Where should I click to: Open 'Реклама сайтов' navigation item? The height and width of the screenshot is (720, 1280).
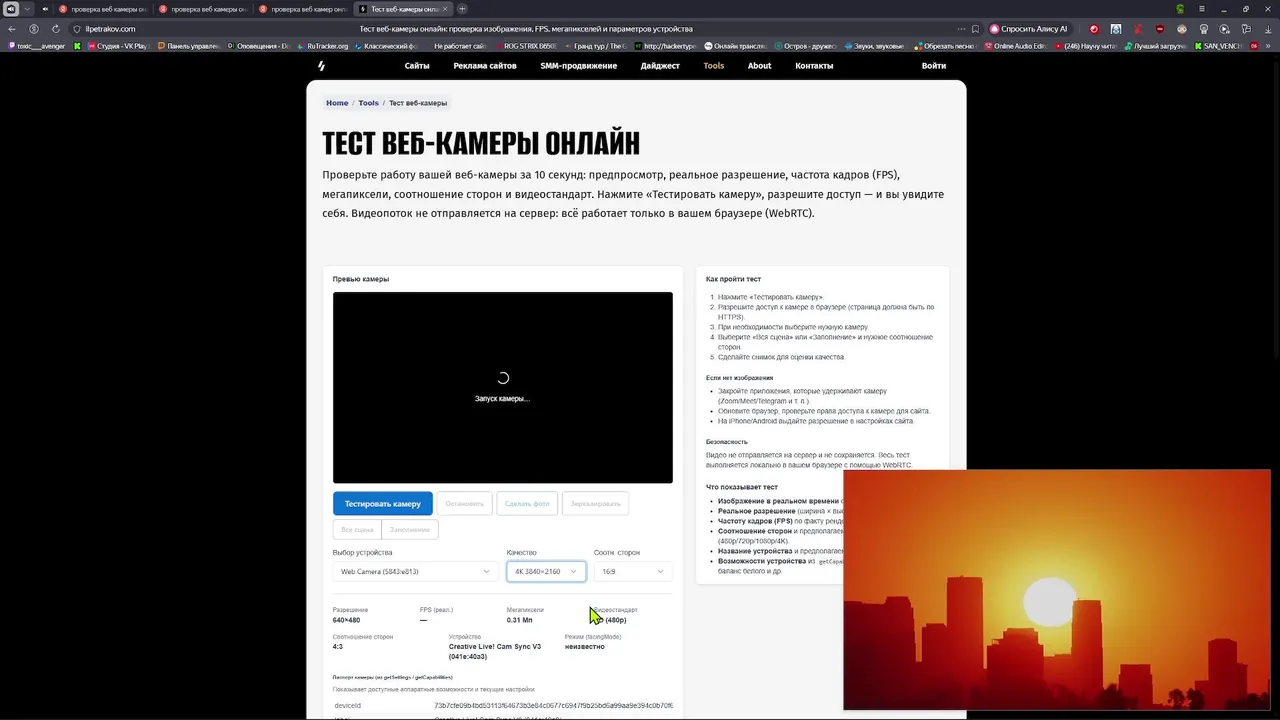[485, 66]
